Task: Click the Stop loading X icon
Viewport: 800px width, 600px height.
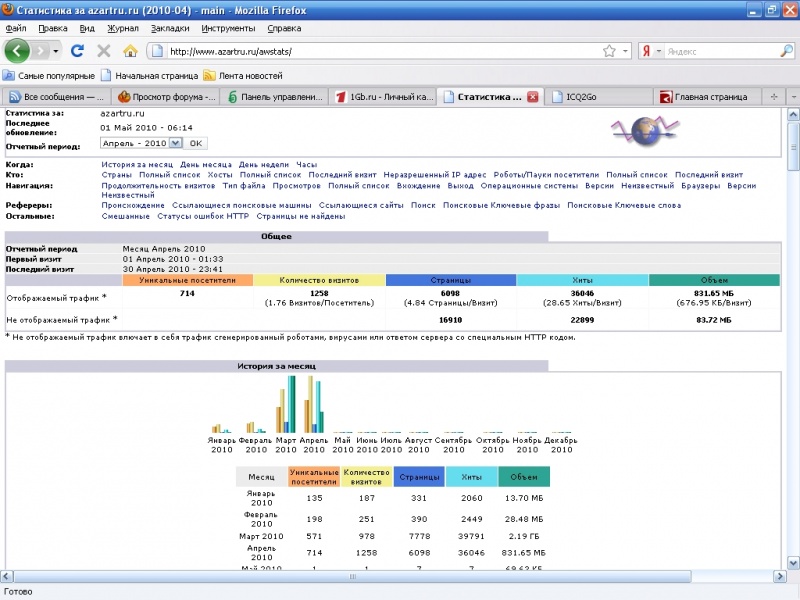Action: tap(103, 50)
